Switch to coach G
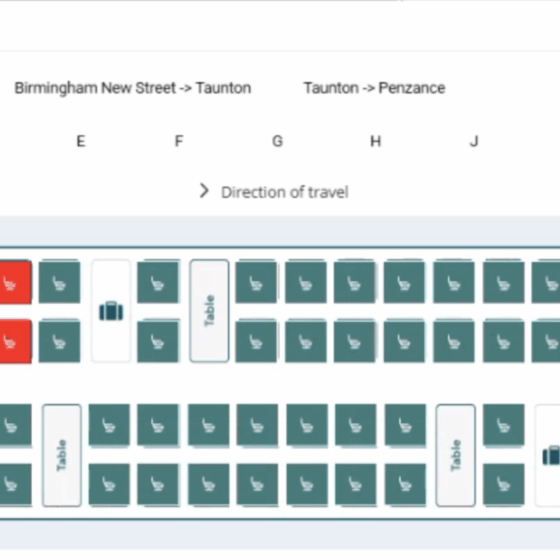Screen dimensions: 560x560 point(278,141)
